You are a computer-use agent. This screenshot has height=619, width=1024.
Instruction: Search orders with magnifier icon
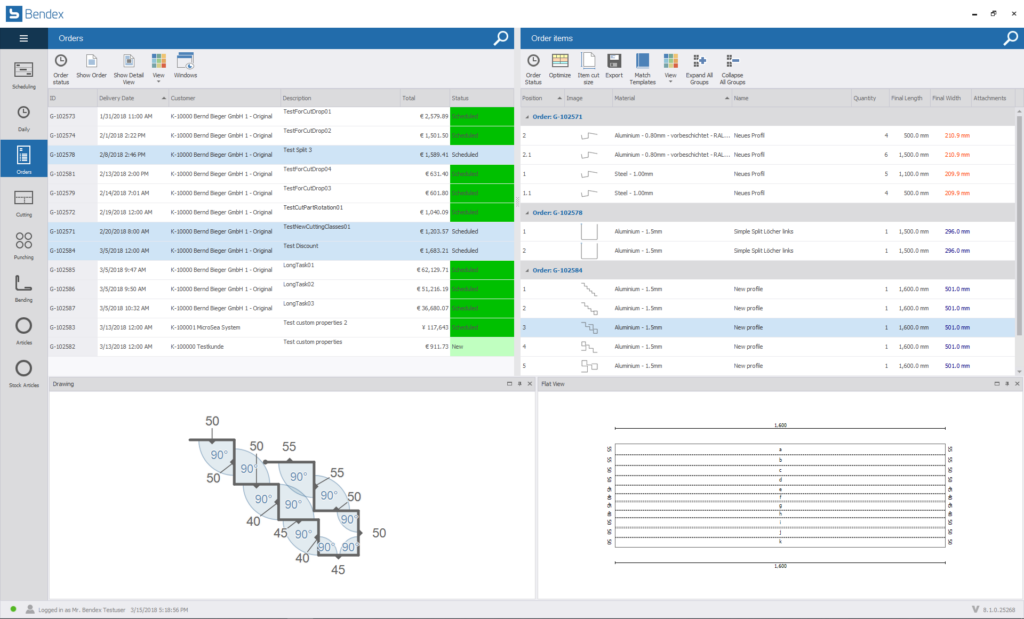(x=501, y=38)
